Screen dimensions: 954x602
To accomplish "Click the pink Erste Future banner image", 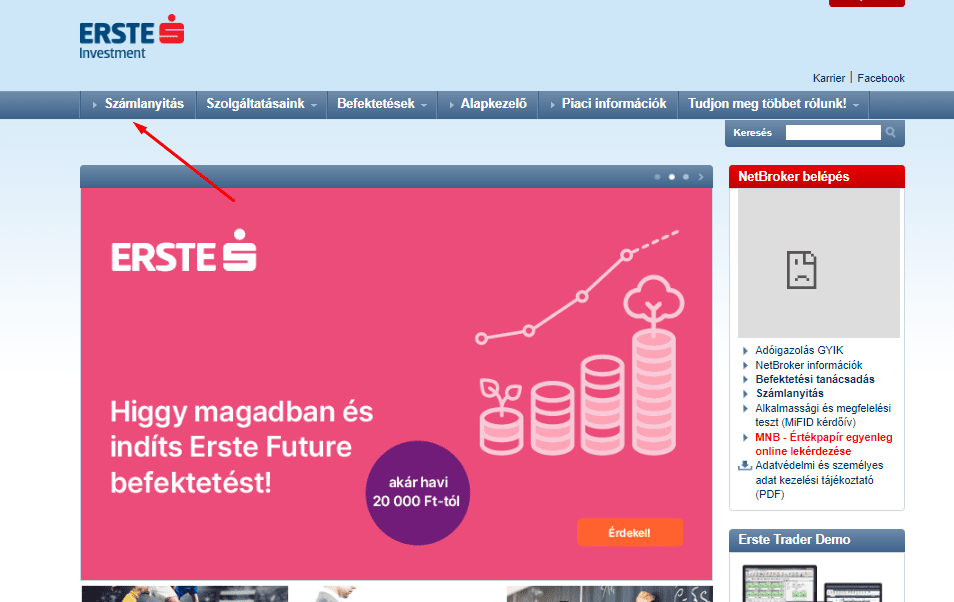I will 396,384.
